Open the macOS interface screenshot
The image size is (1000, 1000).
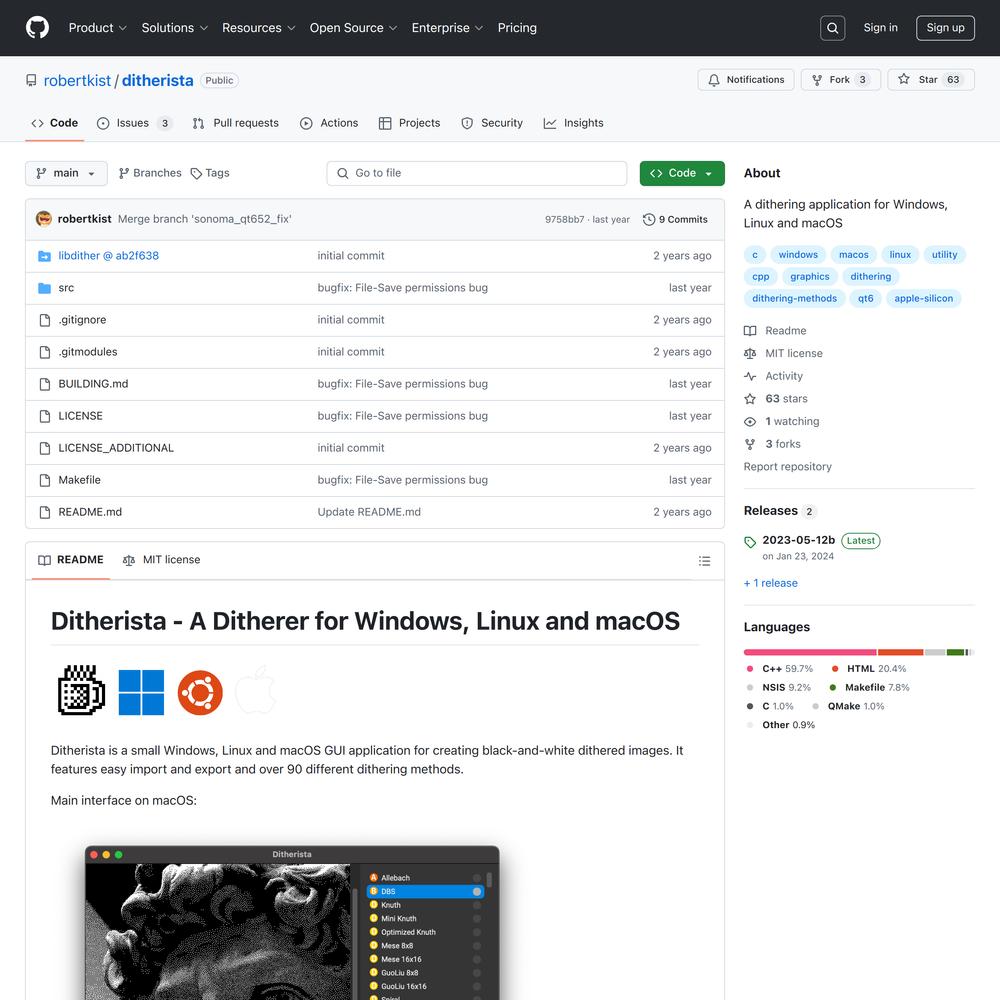292,922
